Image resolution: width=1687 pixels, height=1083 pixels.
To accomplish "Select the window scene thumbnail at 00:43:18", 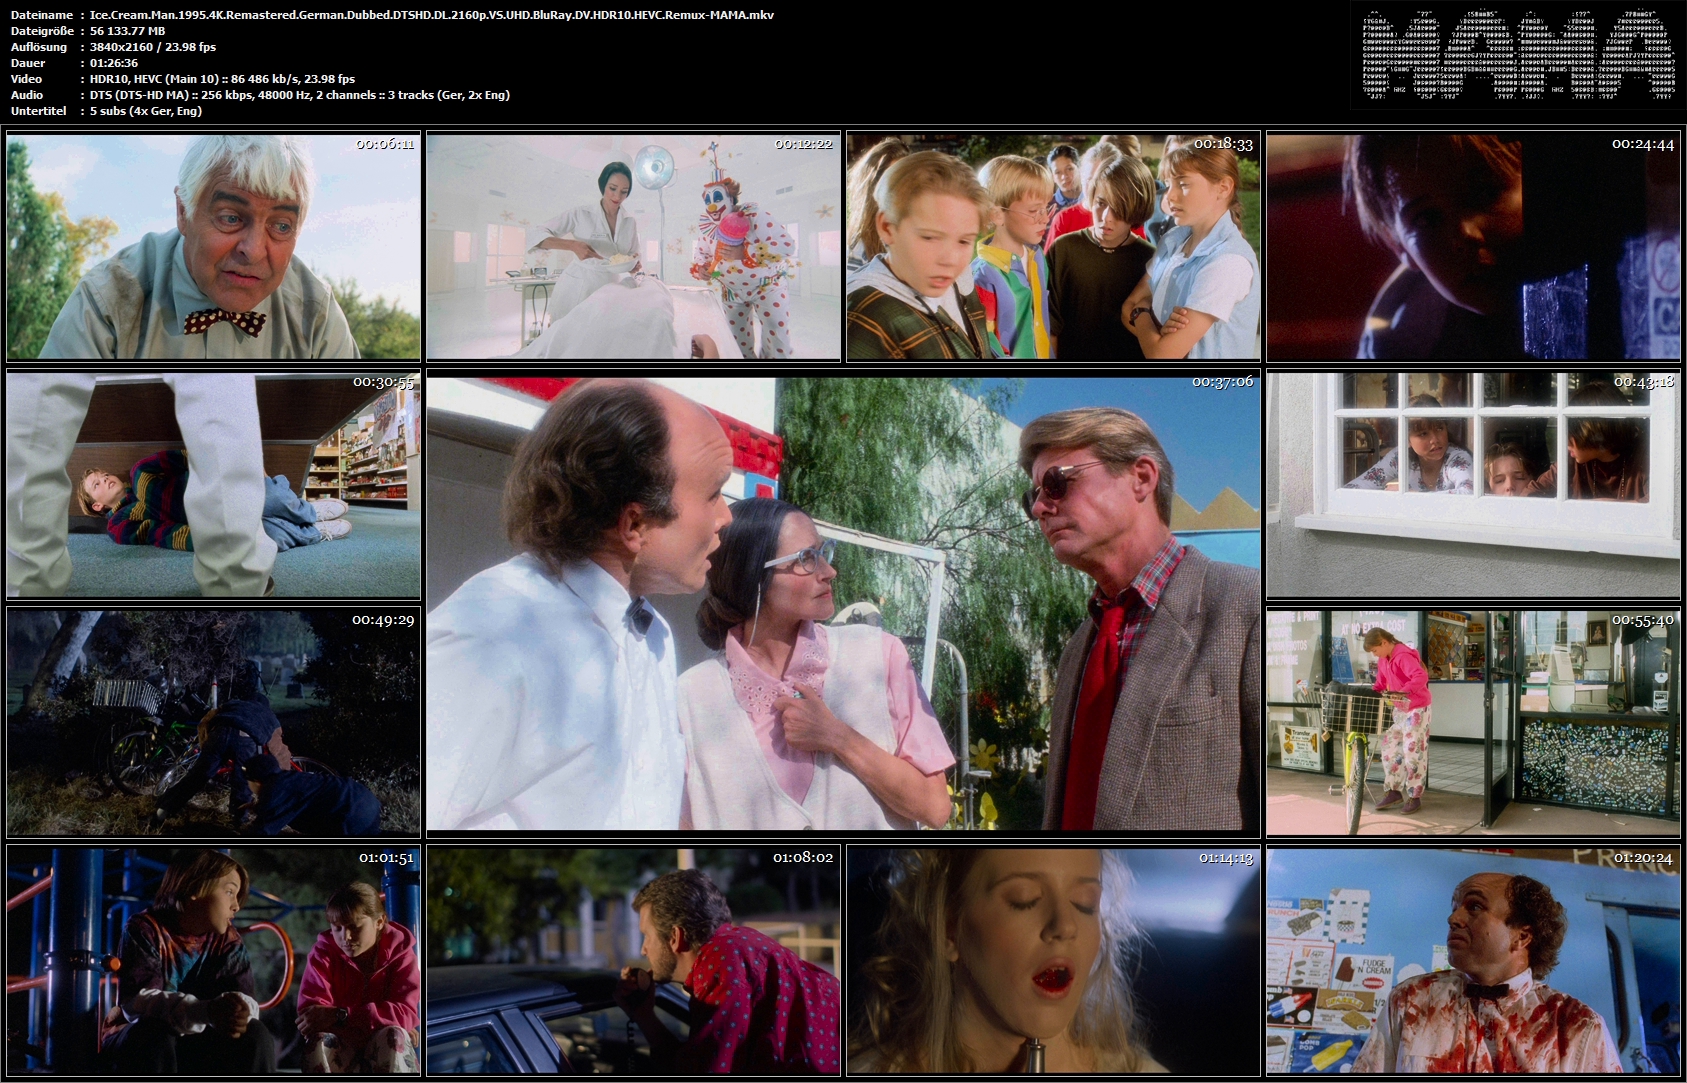I will click(1473, 485).
